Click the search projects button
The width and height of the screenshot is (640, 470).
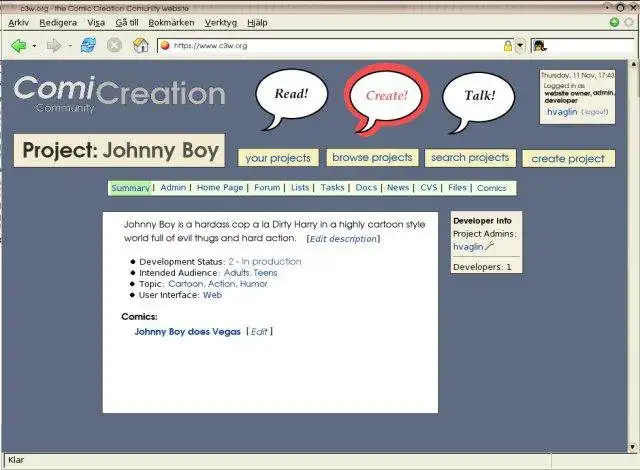pos(470,157)
